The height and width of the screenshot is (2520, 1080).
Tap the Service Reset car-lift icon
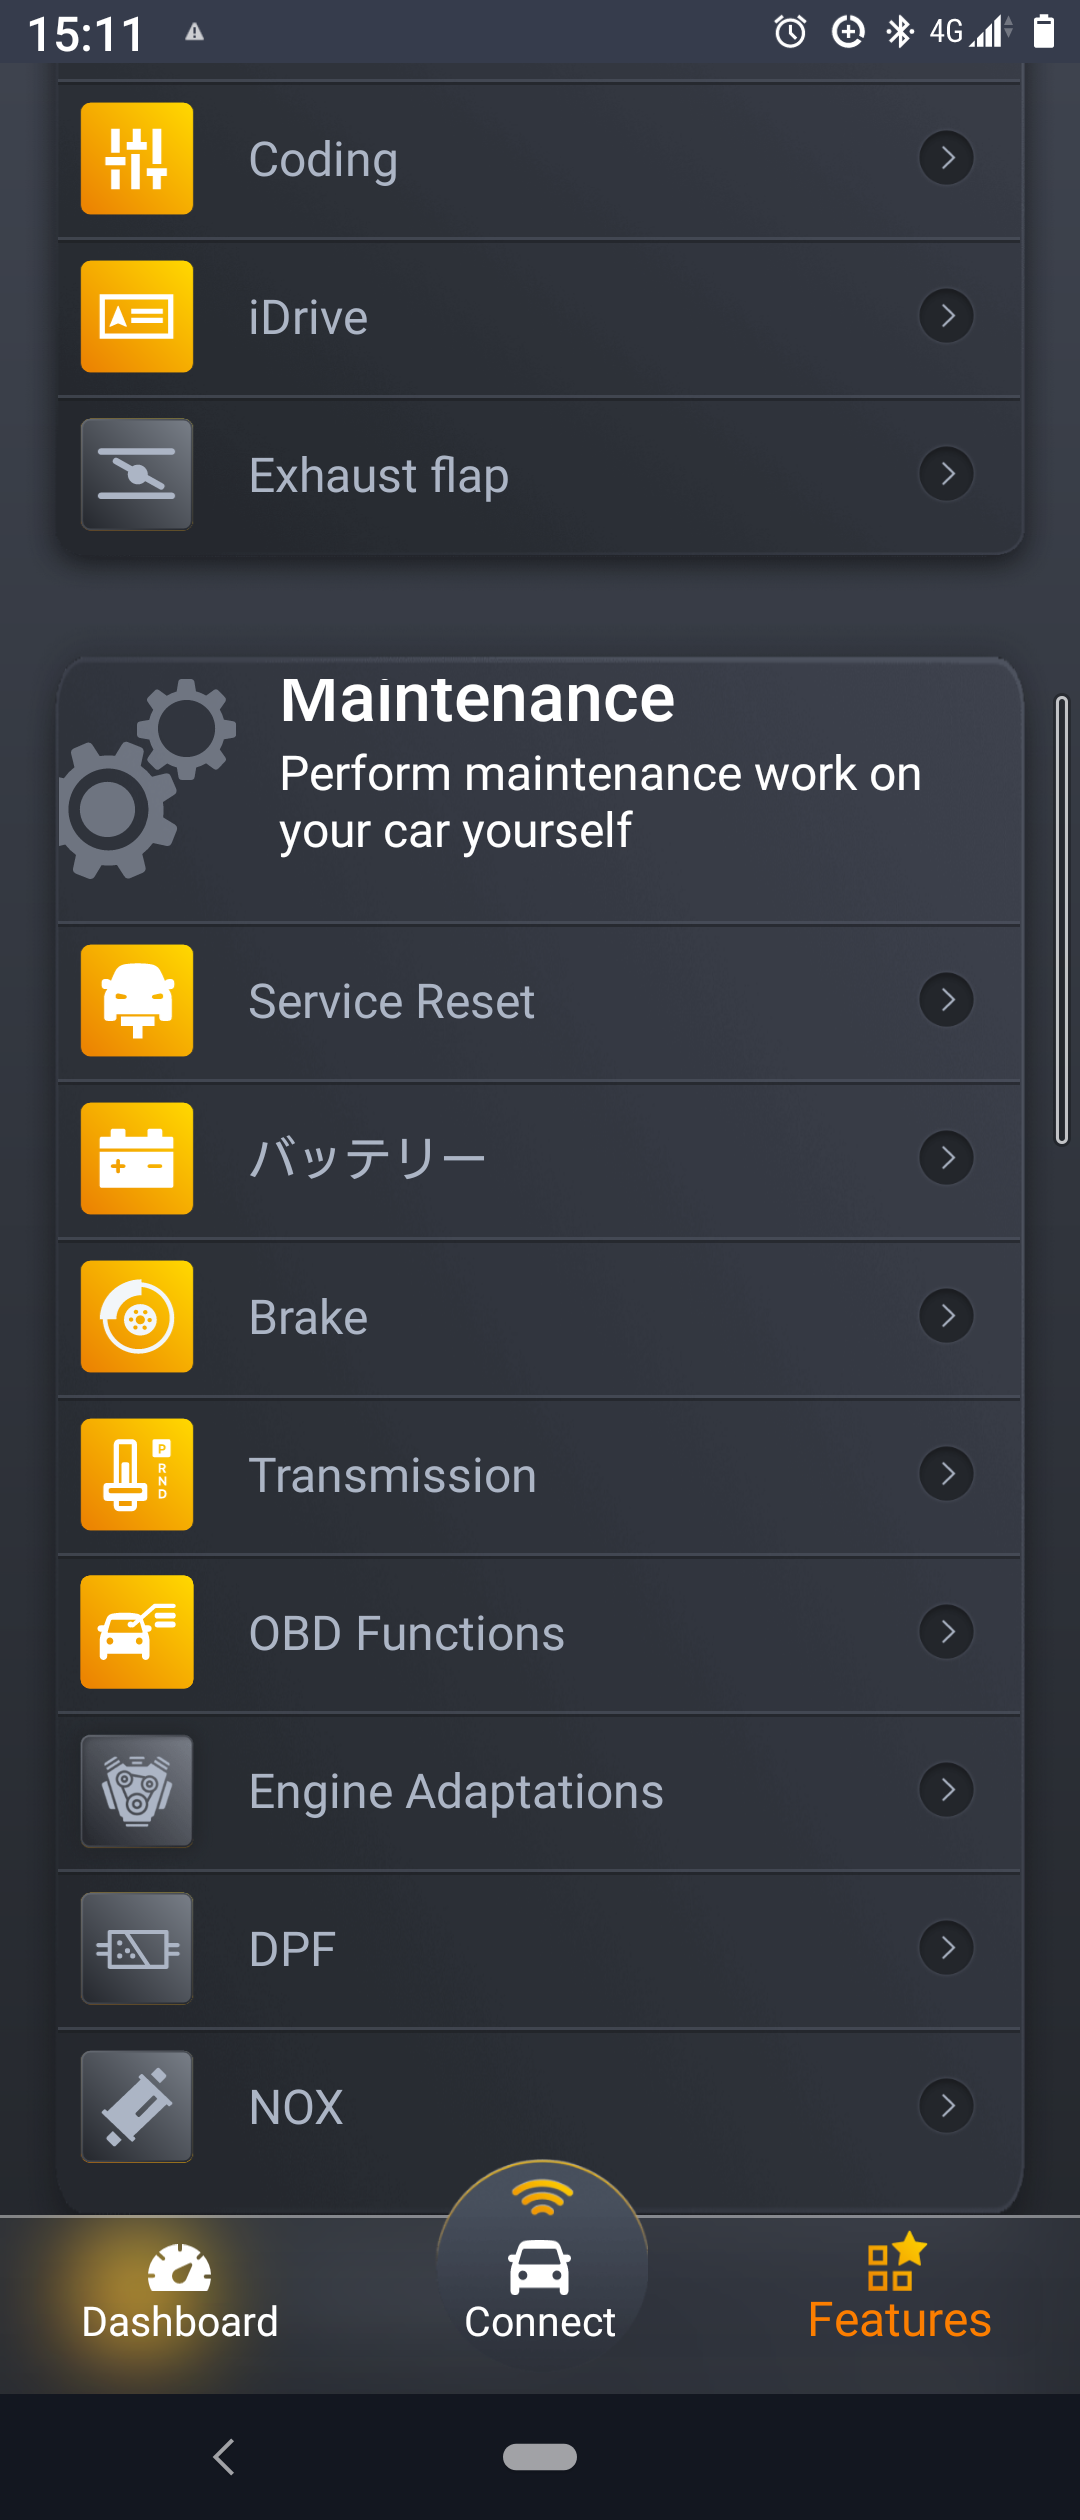coord(137,1000)
